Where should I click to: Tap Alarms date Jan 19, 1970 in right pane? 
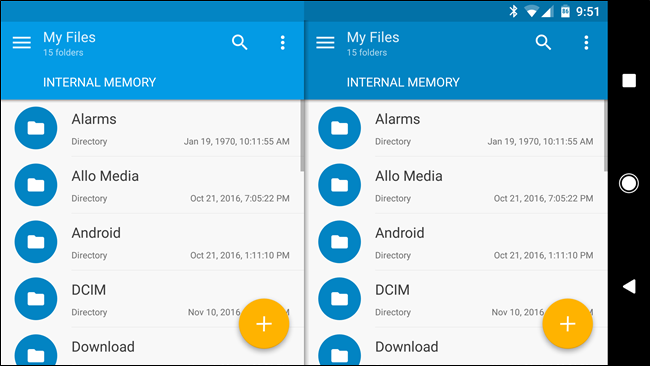(x=540, y=141)
